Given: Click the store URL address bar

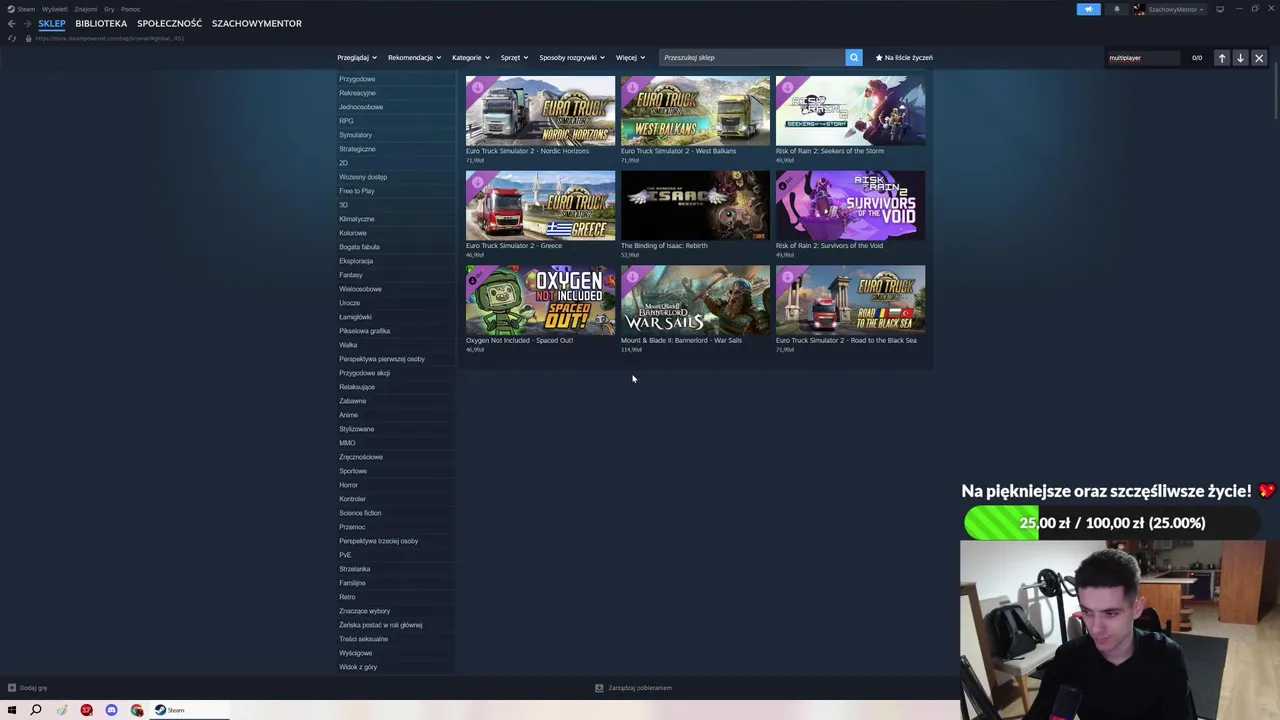Looking at the screenshot, I should coord(110,38).
